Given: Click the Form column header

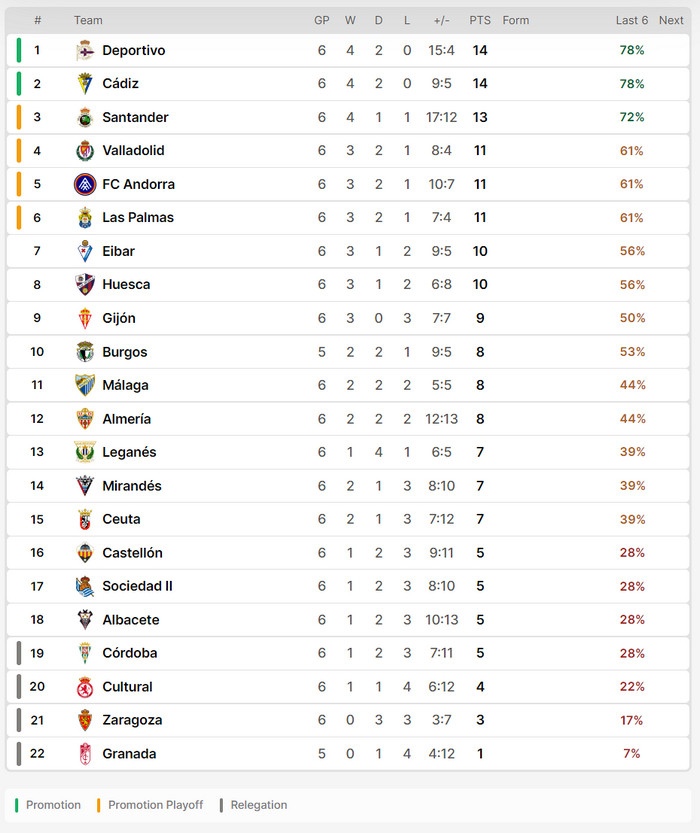Looking at the screenshot, I should 516,20.
